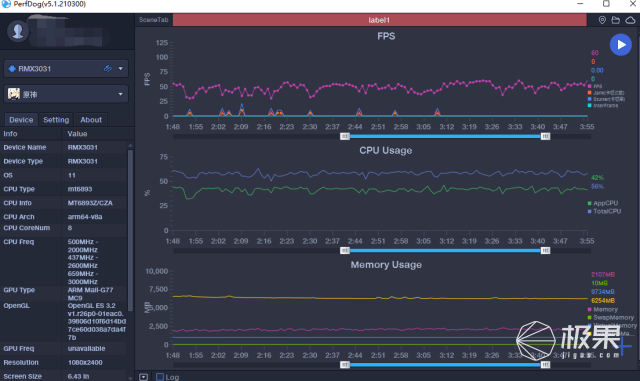Click the Memory Usage chart right range handle
640x381 pixels.
[545, 365]
